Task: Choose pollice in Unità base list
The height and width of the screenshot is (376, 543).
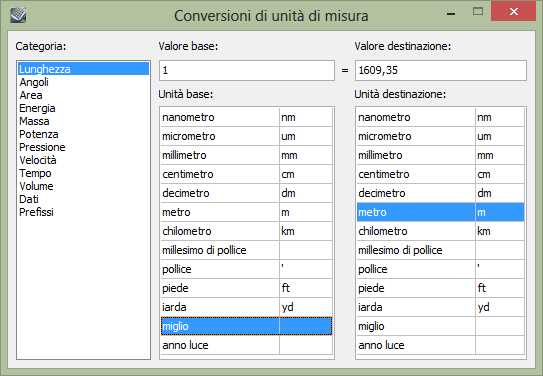Action: tap(246, 269)
